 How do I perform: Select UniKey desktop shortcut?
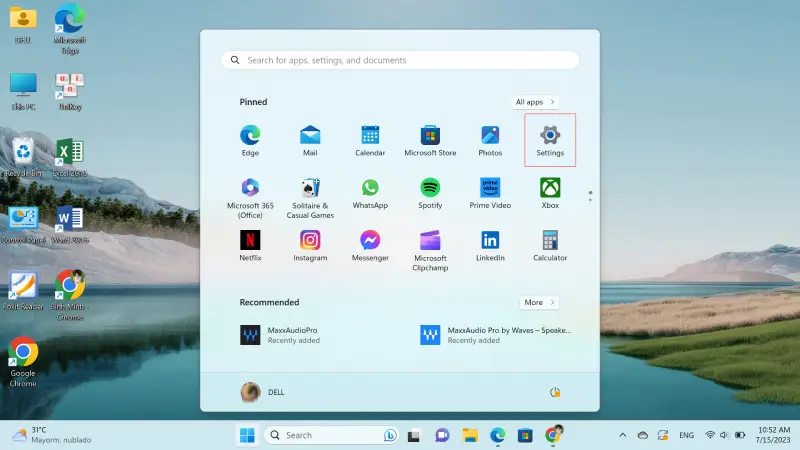[x=70, y=91]
